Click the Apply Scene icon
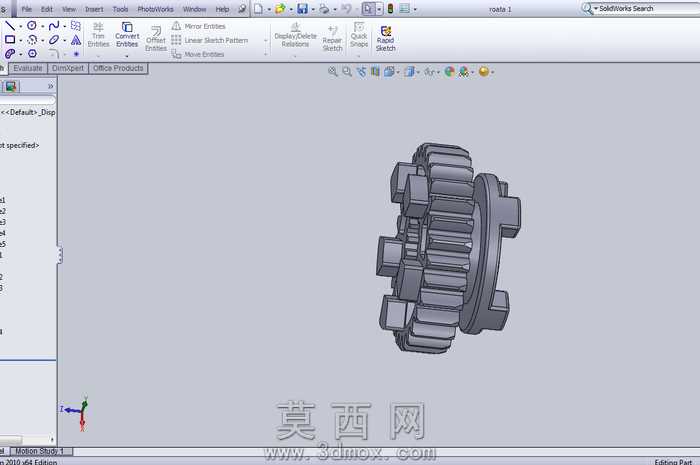Image resolution: width=700 pixels, height=465 pixels. (464, 71)
